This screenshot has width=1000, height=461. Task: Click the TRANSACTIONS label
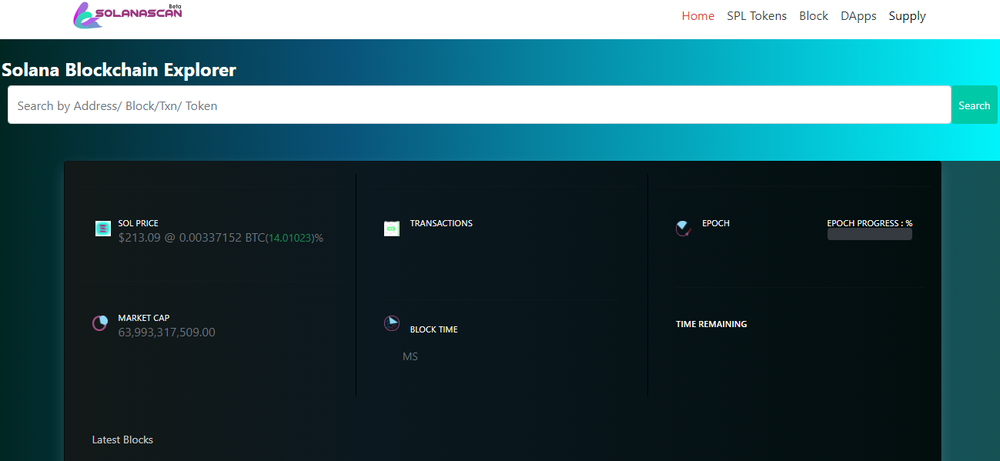pos(441,223)
